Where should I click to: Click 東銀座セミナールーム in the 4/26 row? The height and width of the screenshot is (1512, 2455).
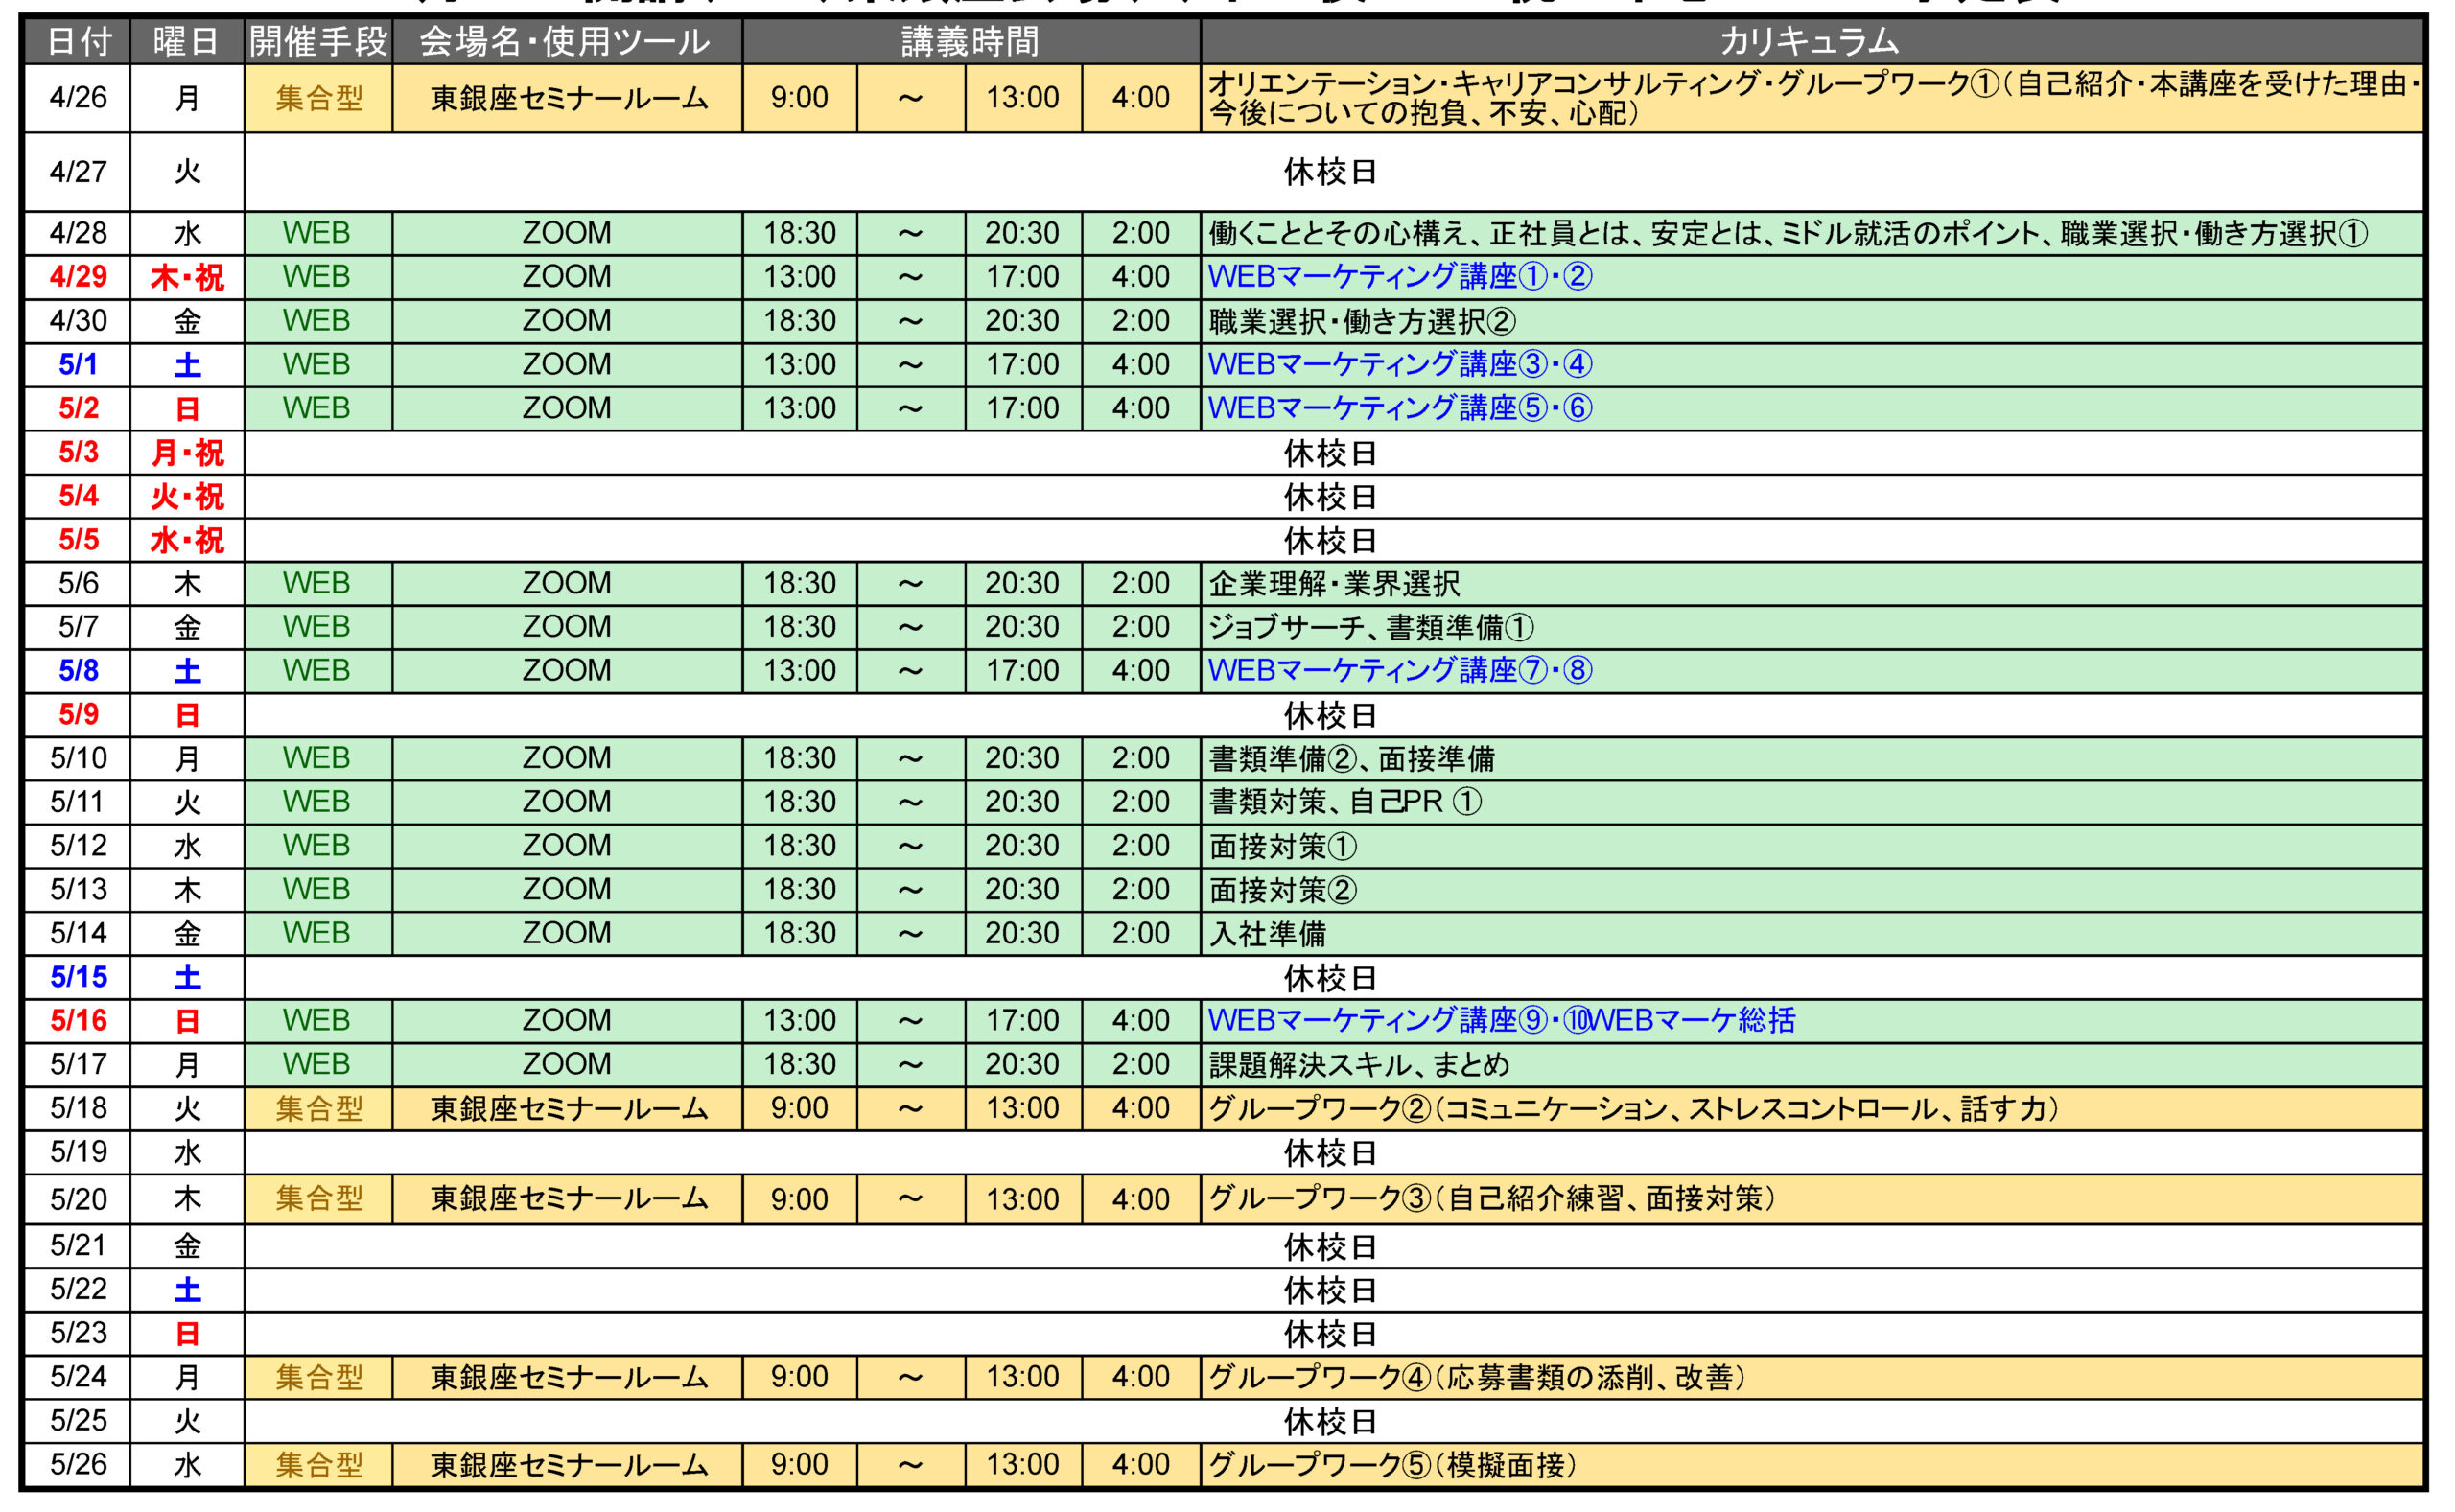tap(566, 98)
